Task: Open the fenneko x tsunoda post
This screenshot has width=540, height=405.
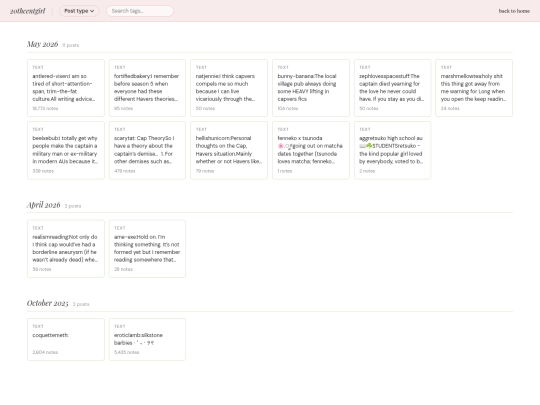Action: coord(311,150)
